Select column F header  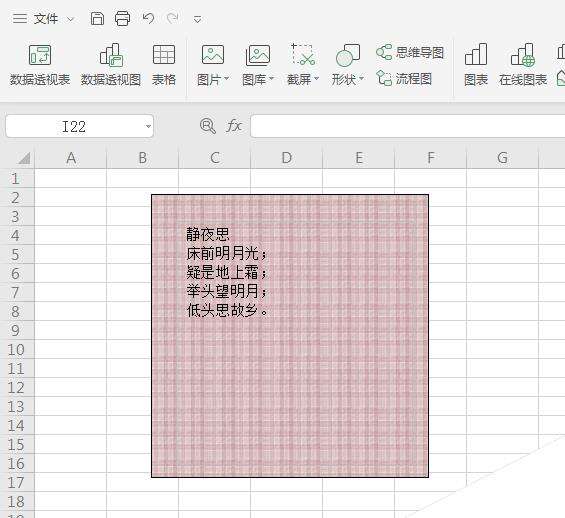point(431,158)
